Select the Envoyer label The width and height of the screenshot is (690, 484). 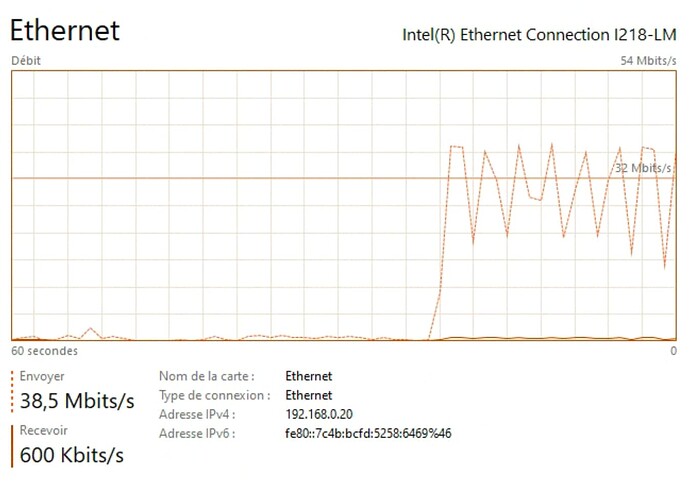tap(42, 376)
